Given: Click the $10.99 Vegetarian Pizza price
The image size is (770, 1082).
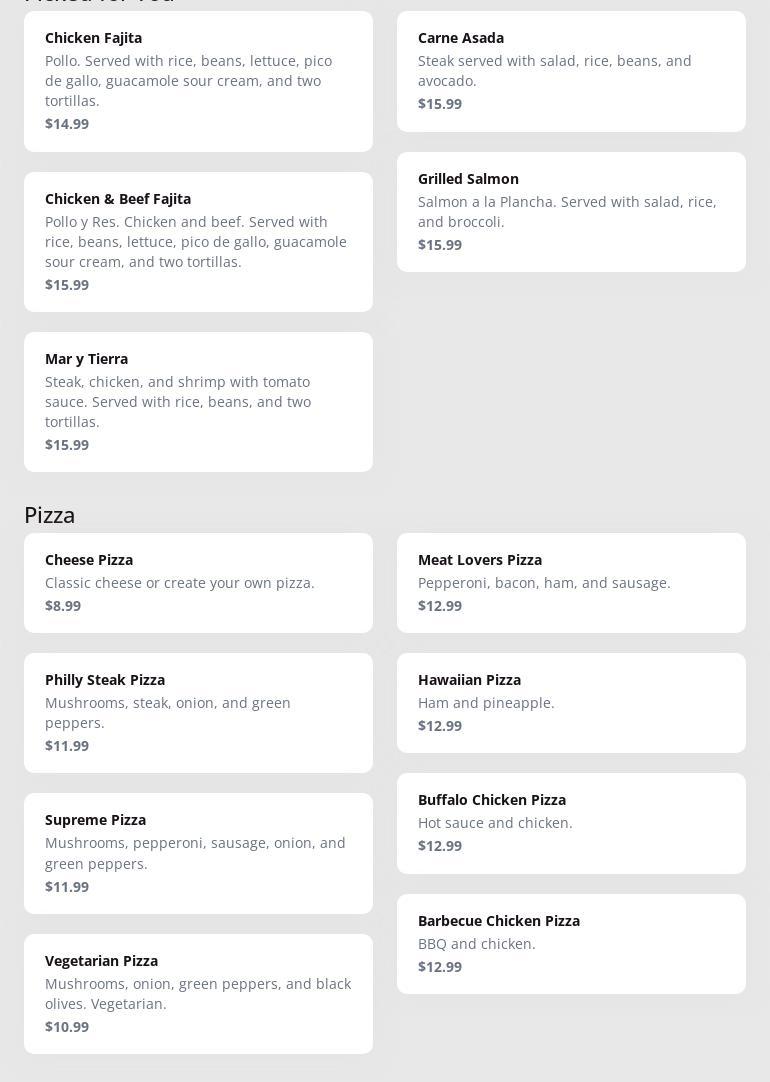Looking at the screenshot, I should pyautogui.click(x=67, y=1027).
